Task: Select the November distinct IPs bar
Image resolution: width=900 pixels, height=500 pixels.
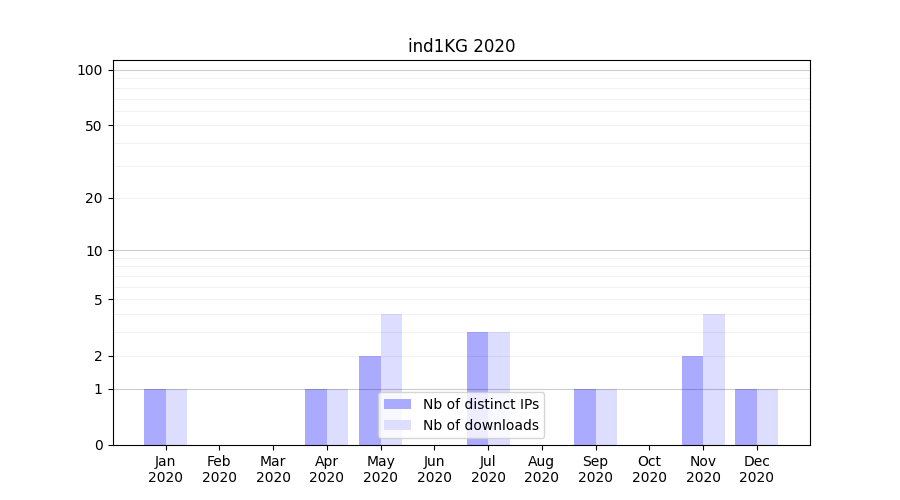Action: pyautogui.click(x=692, y=400)
